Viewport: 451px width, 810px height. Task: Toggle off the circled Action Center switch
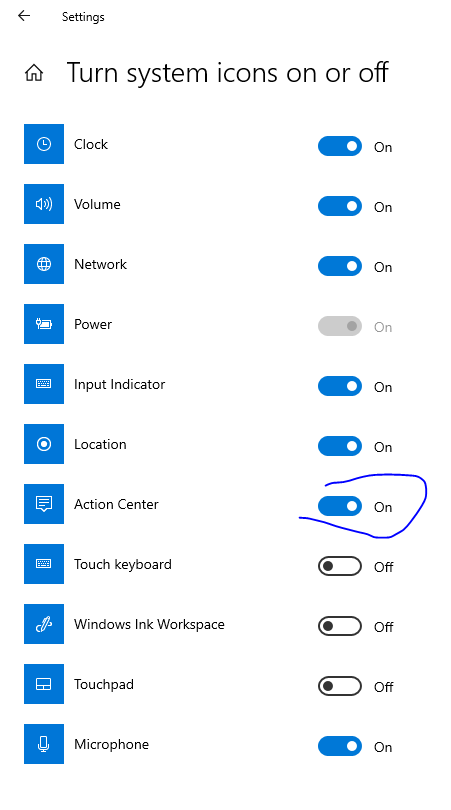coord(340,506)
